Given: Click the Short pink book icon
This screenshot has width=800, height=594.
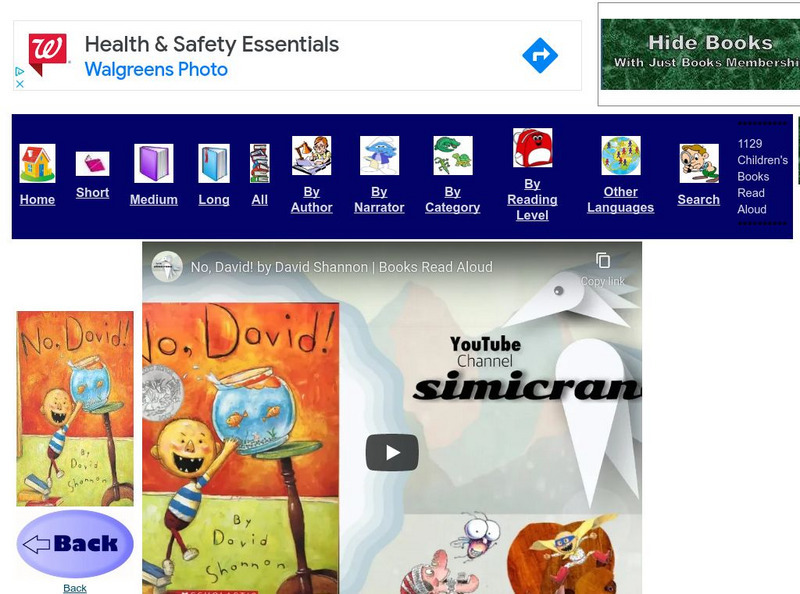Looking at the screenshot, I should (x=92, y=164).
